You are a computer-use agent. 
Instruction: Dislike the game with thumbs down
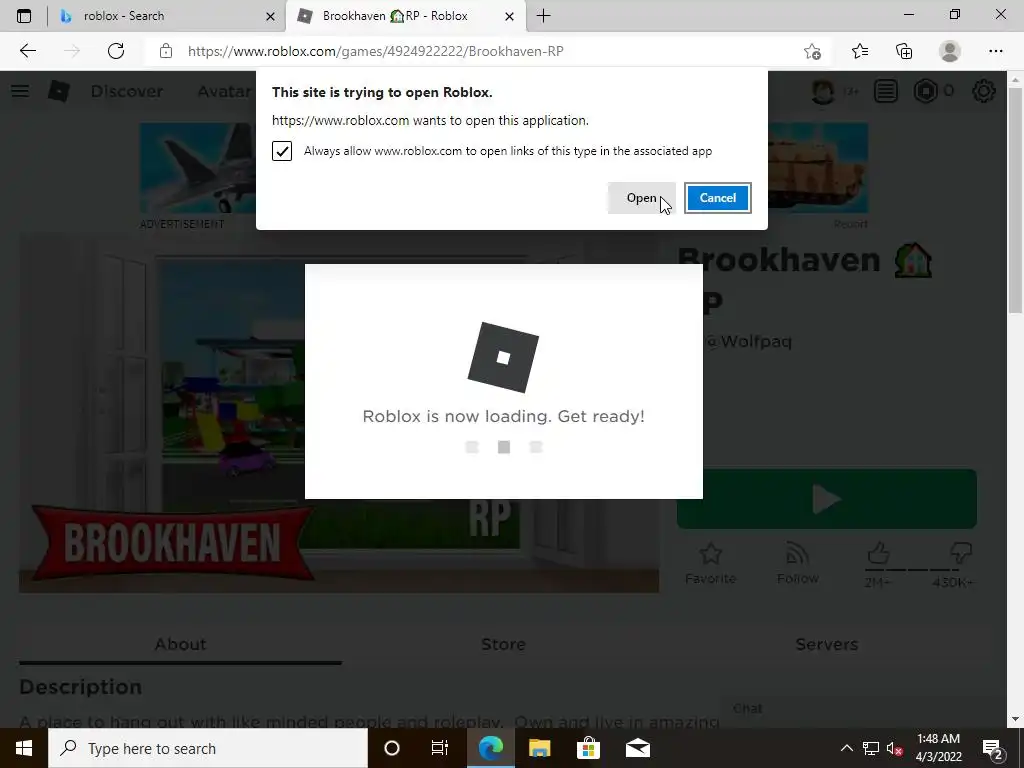coord(961,554)
